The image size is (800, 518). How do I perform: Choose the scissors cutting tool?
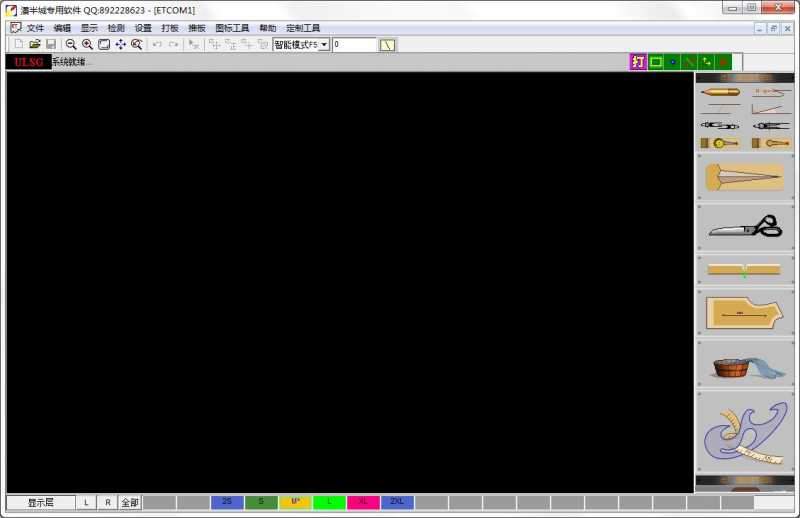click(745, 227)
